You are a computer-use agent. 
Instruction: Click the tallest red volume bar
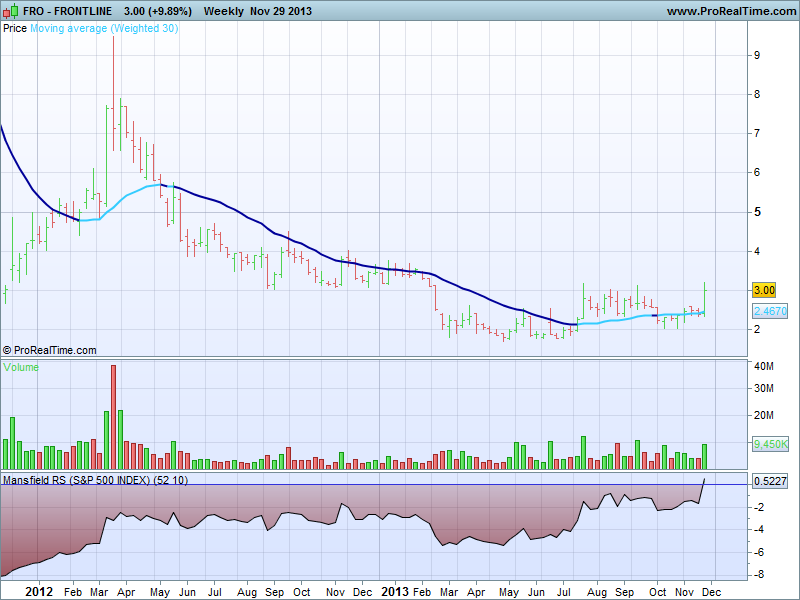pos(113,416)
